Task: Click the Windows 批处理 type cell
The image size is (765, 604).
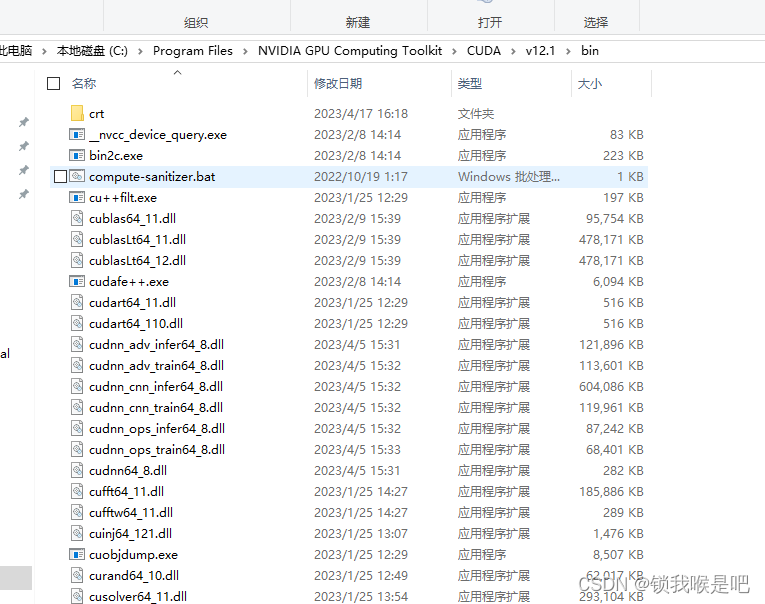Action: [508, 177]
